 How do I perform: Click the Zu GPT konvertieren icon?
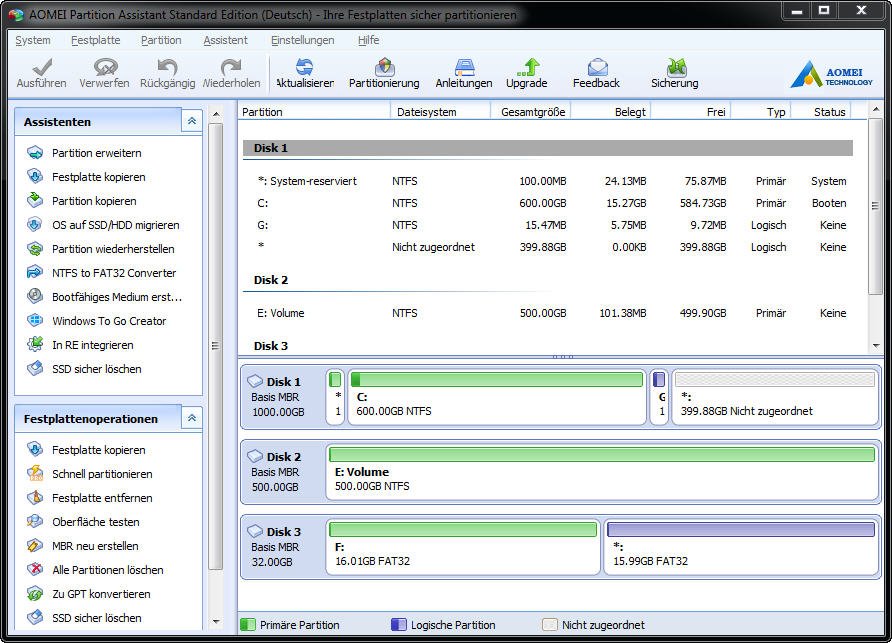click(x=35, y=593)
